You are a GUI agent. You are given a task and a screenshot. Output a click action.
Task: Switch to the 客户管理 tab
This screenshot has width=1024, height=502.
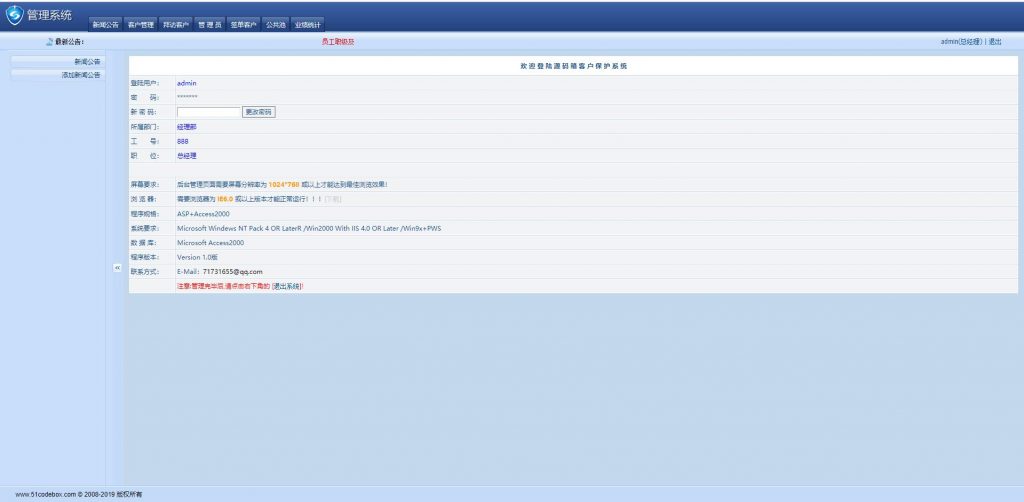[x=141, y=24]
